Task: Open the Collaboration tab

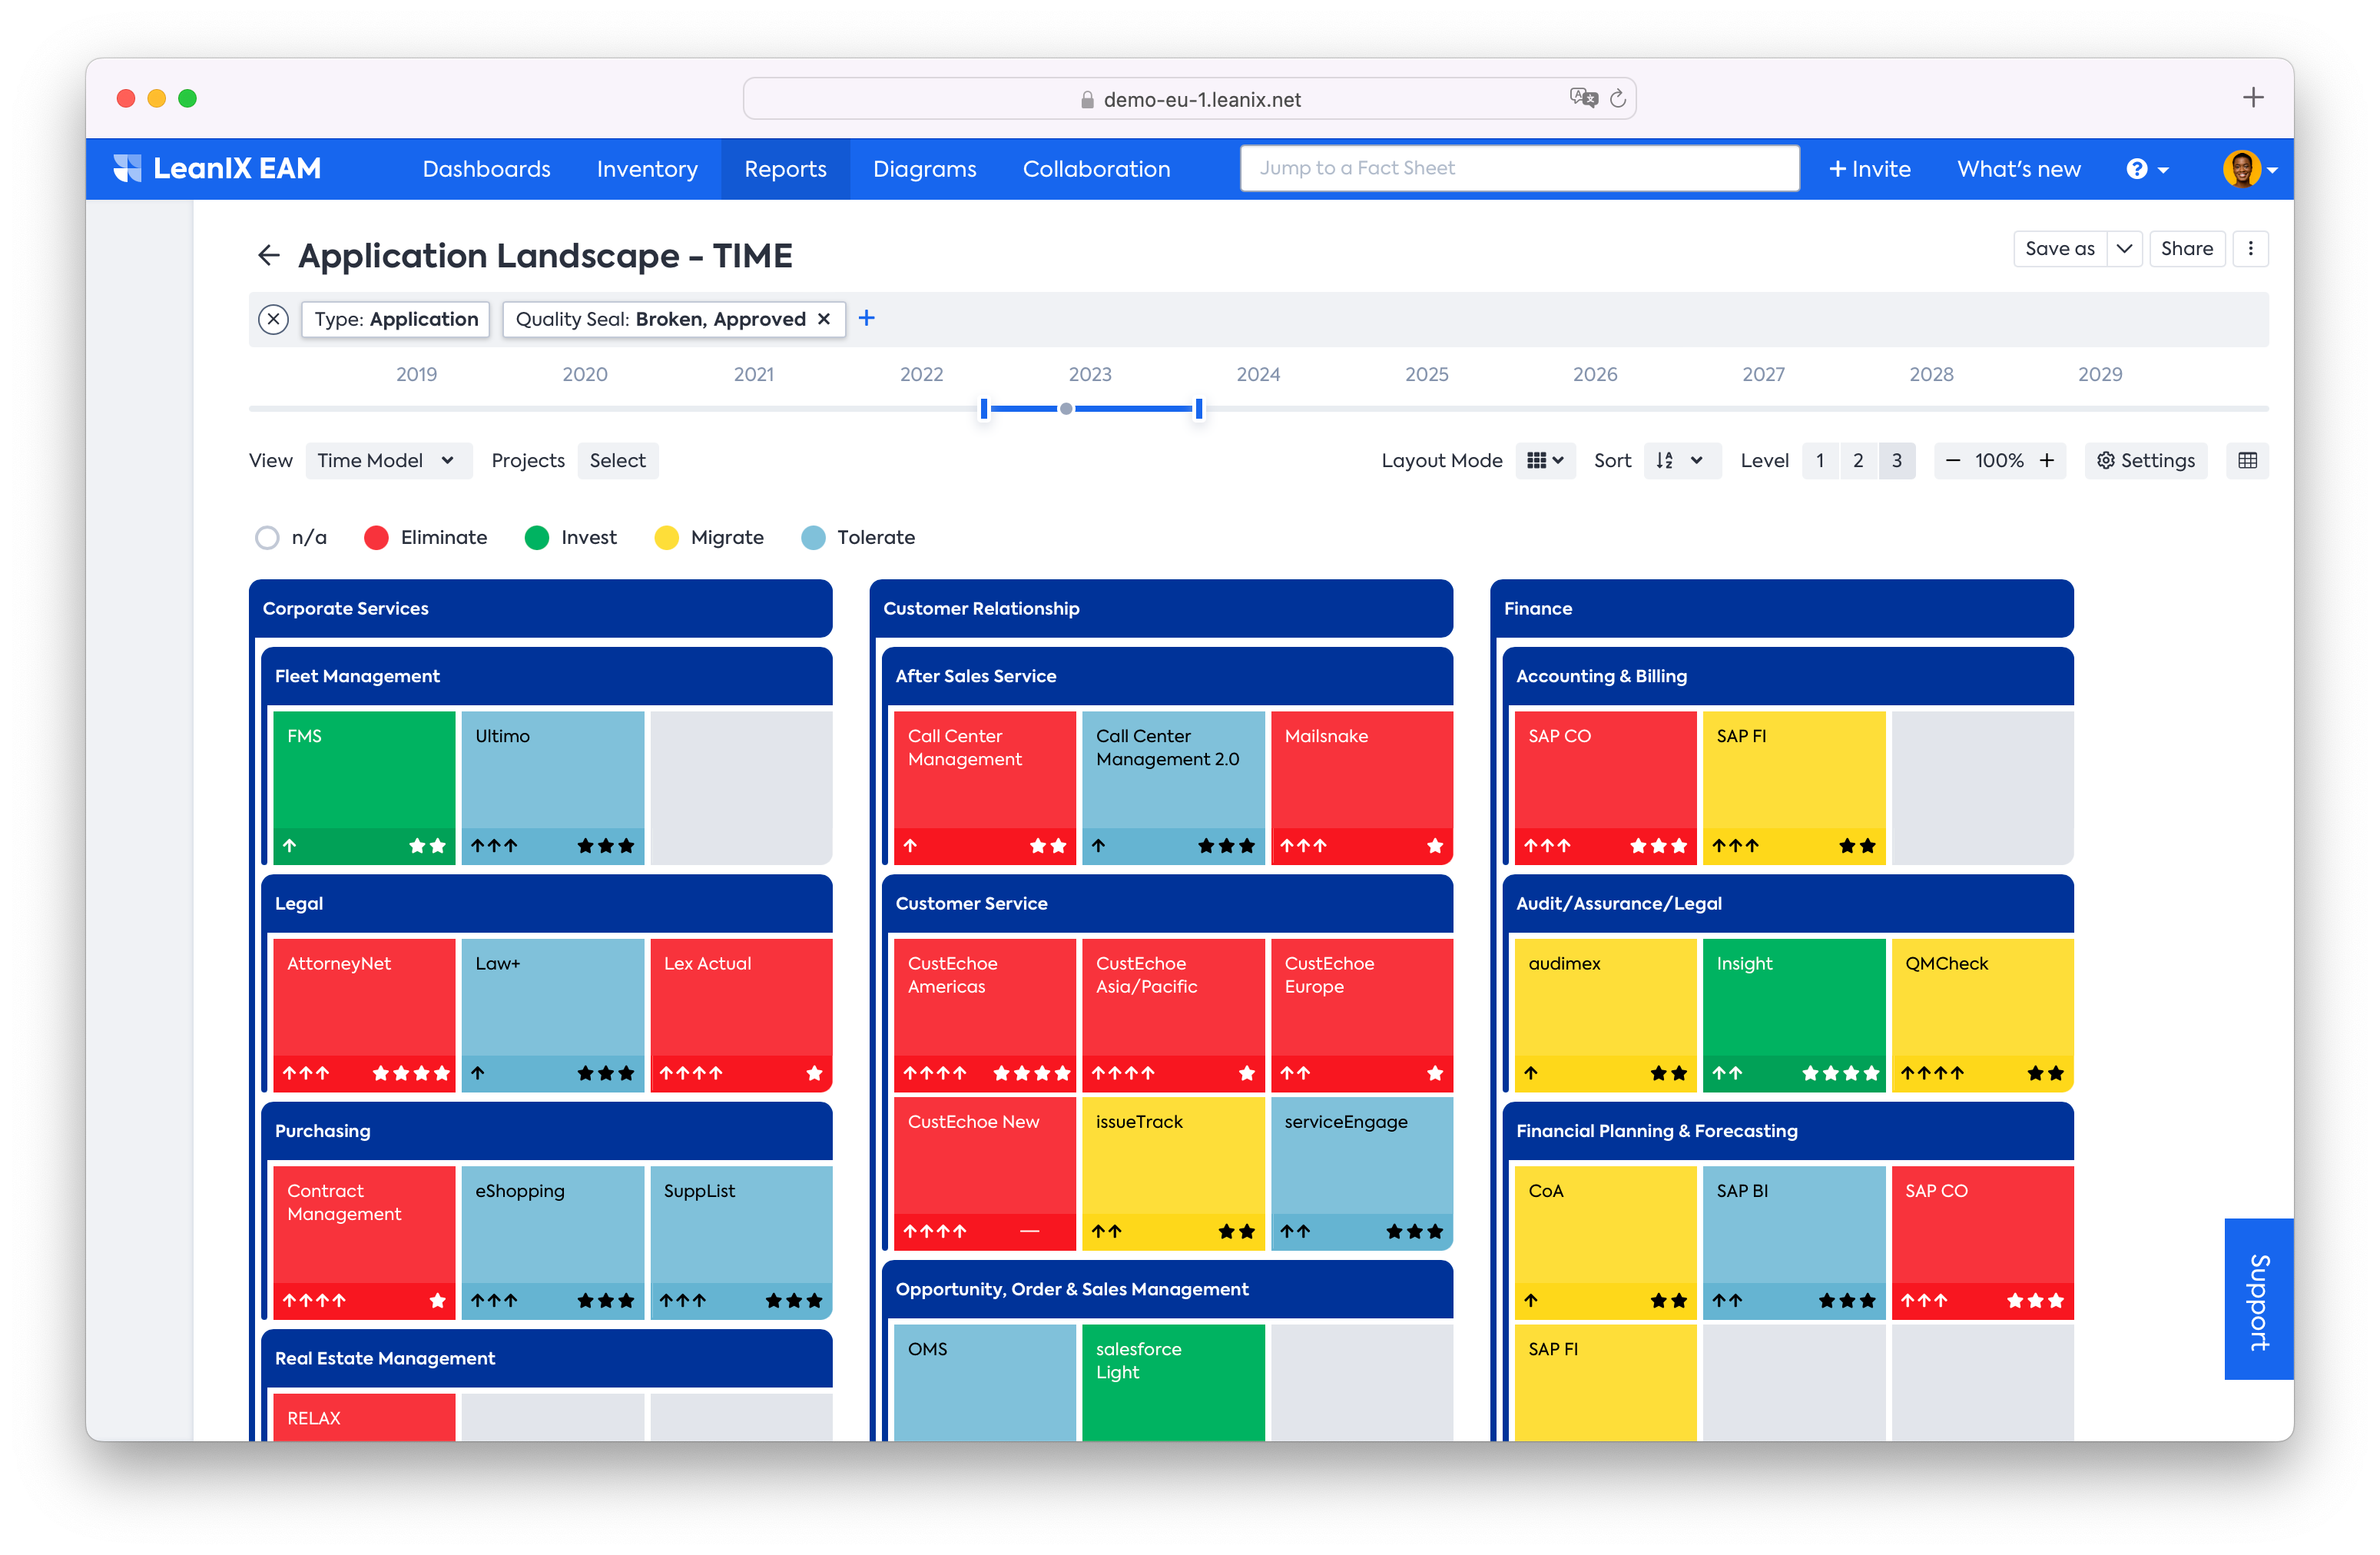Action: [x=1096, y=169]
